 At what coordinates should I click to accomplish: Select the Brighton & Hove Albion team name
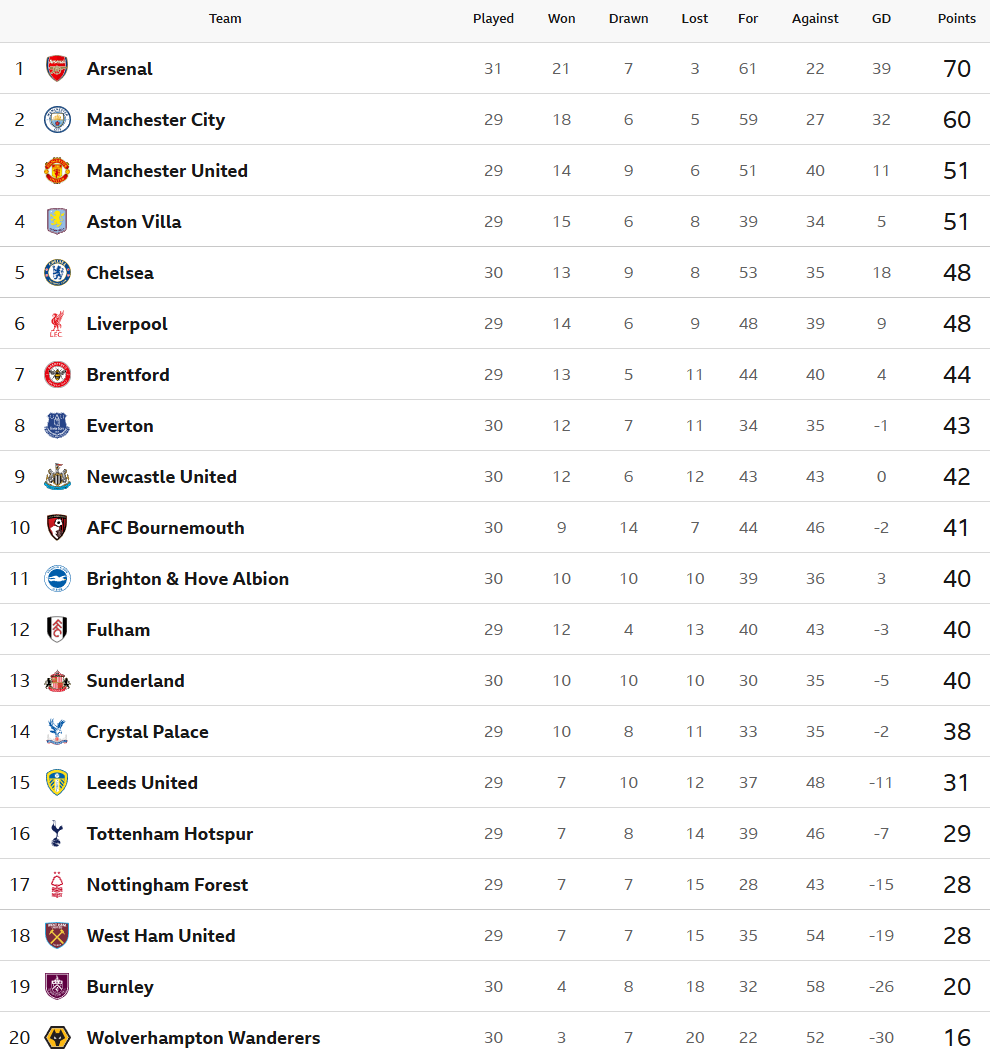click(x=188, y=579)
